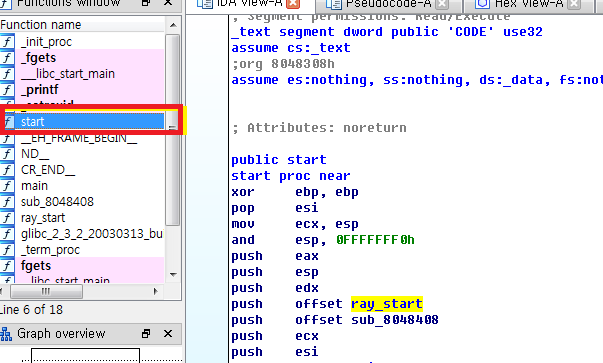Click the function icon beside sub_8048408
603x363 pixels.
7,201
